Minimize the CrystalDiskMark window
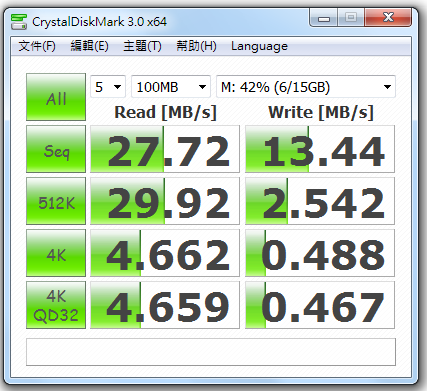 [x=324, y=17]
